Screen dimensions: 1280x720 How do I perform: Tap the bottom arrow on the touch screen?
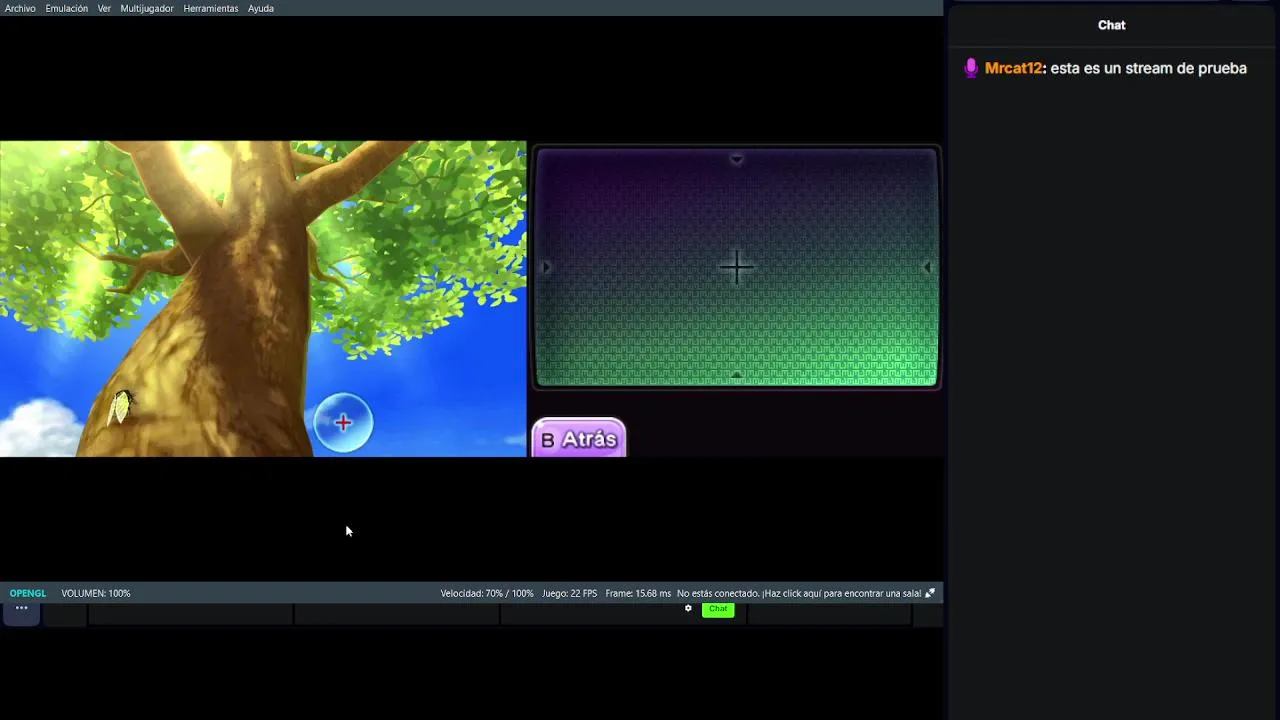tap(737, 375)
